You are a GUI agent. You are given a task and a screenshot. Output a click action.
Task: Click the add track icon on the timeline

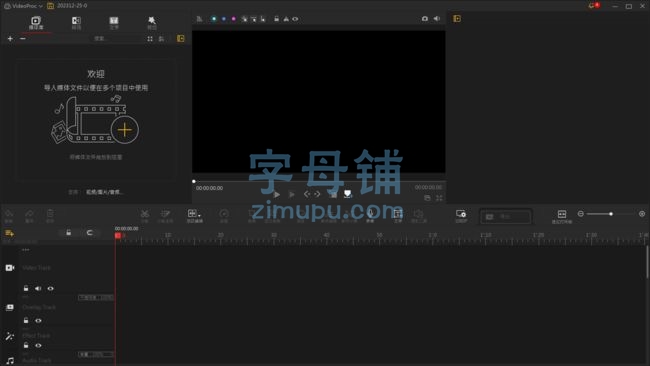9,233
